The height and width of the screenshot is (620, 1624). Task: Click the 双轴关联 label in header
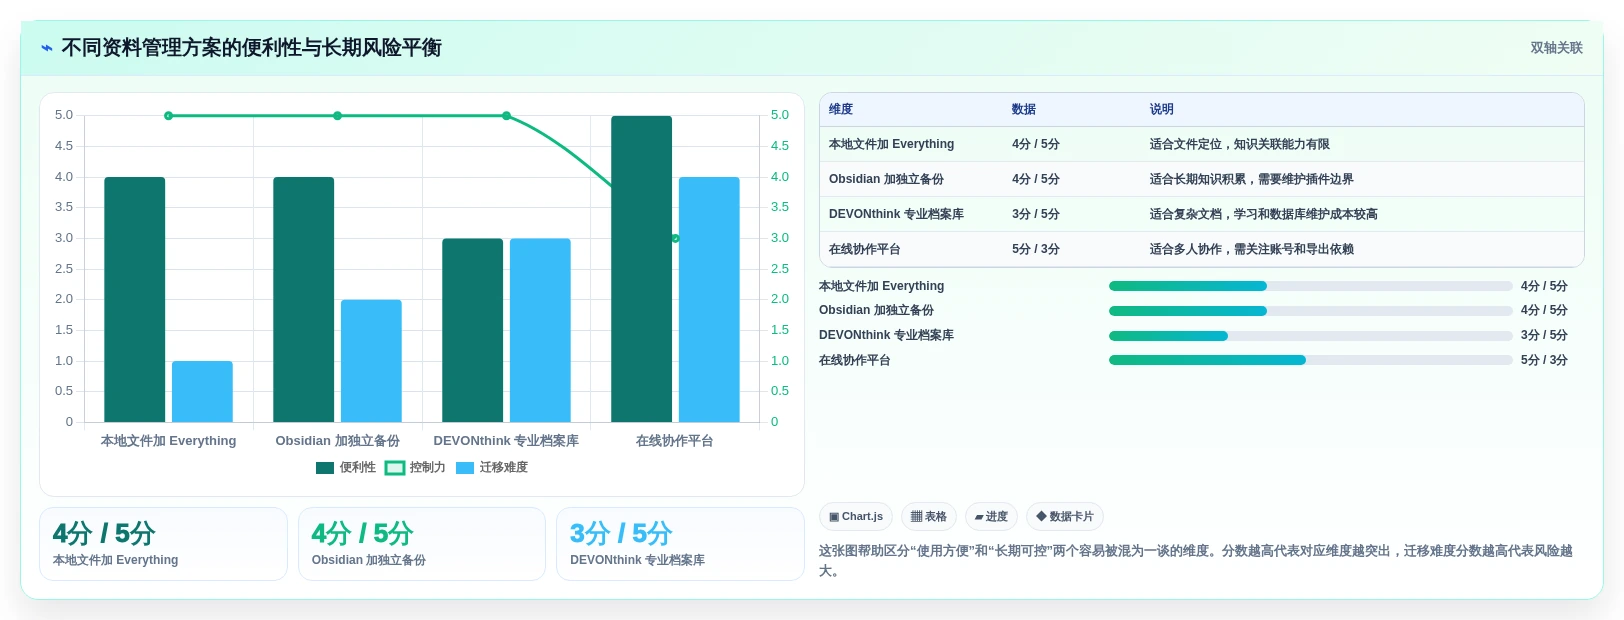1556,48
